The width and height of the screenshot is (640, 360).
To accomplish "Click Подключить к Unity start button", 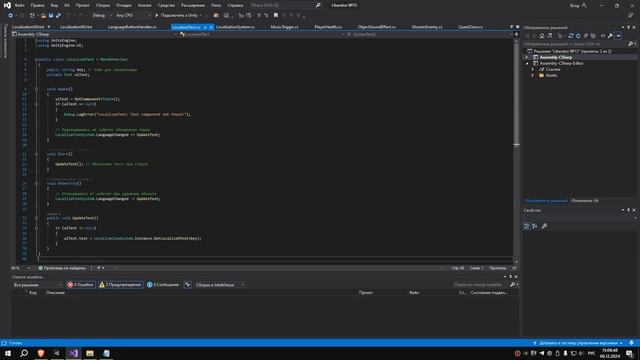I will [x=178, y=15].
